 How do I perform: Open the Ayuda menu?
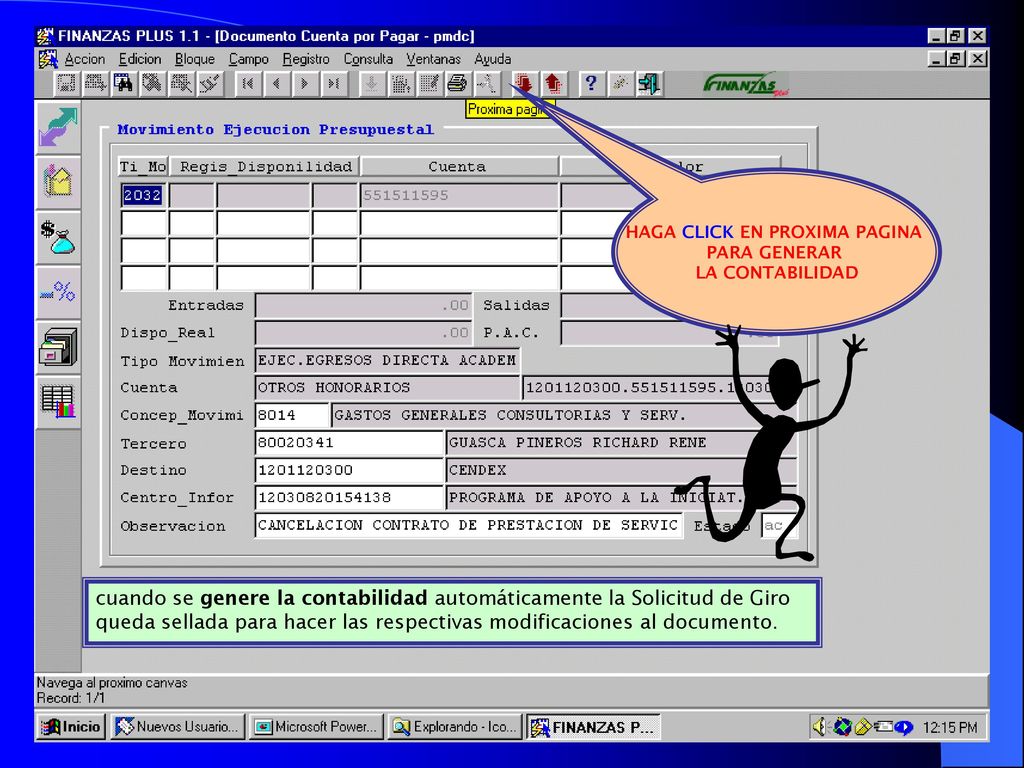click(x=492, y=59)
